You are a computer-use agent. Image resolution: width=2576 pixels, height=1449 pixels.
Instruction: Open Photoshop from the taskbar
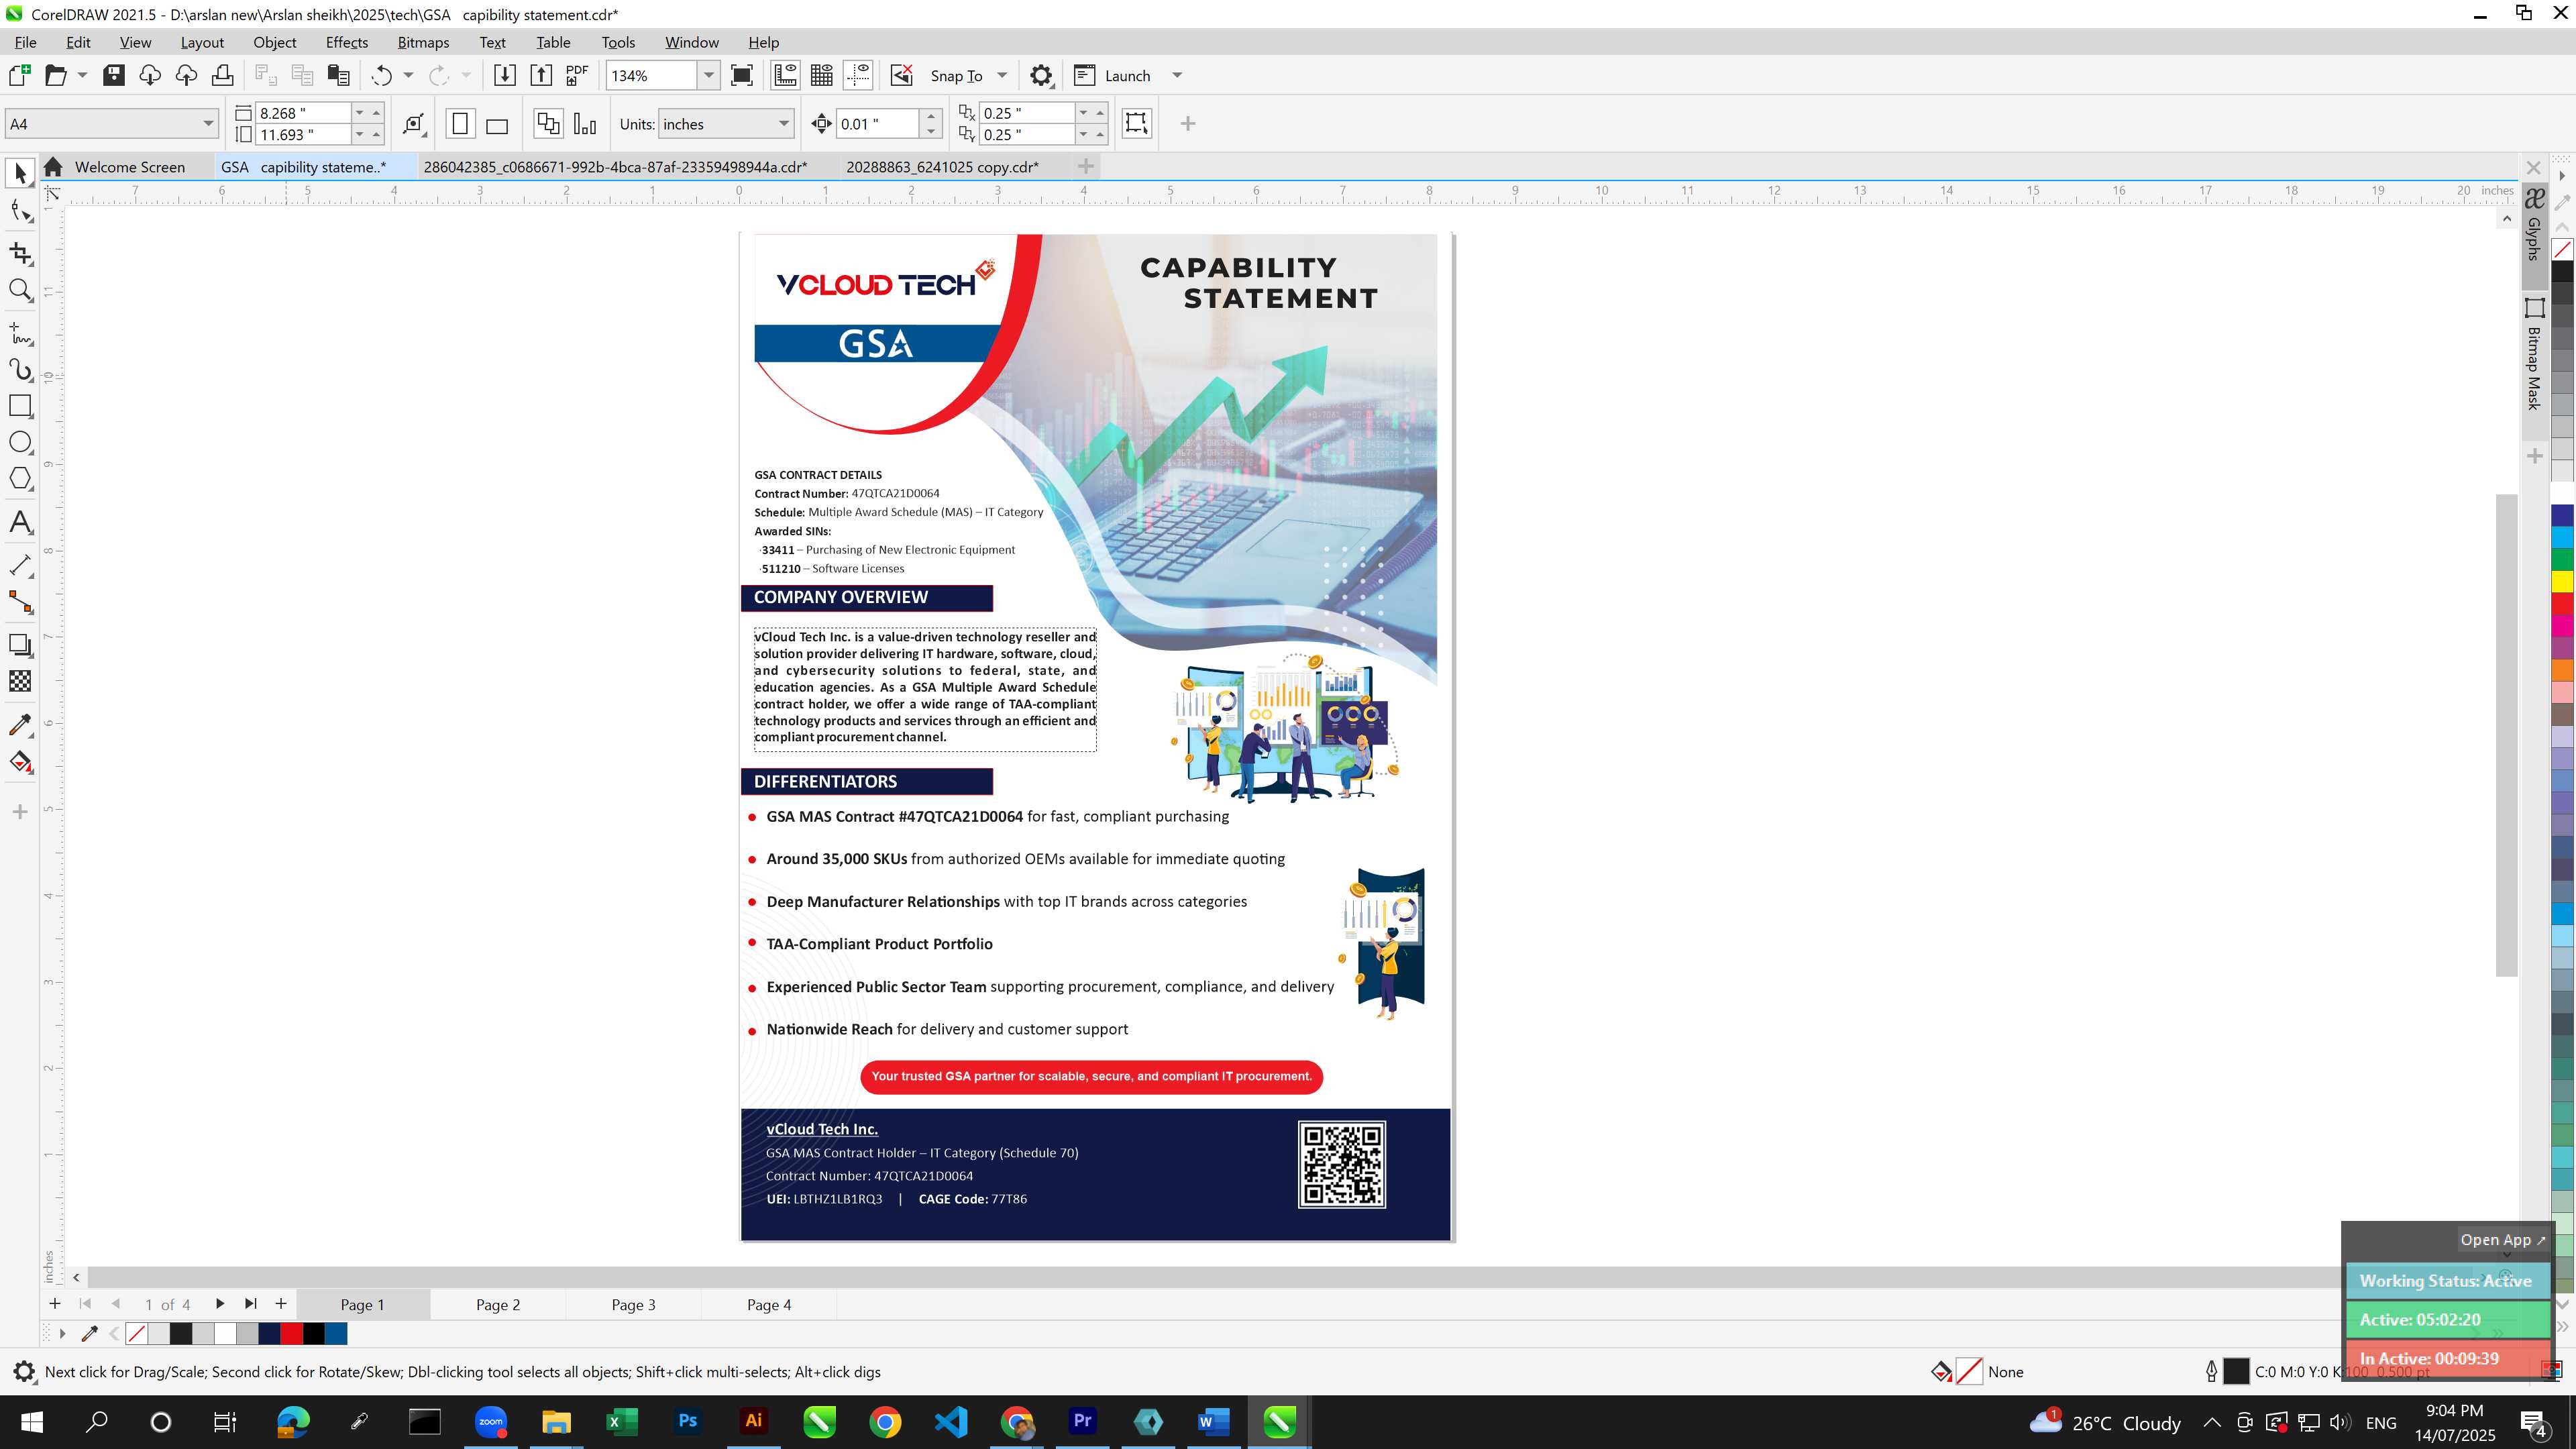pyautogui.click(x=687, y=1421)
